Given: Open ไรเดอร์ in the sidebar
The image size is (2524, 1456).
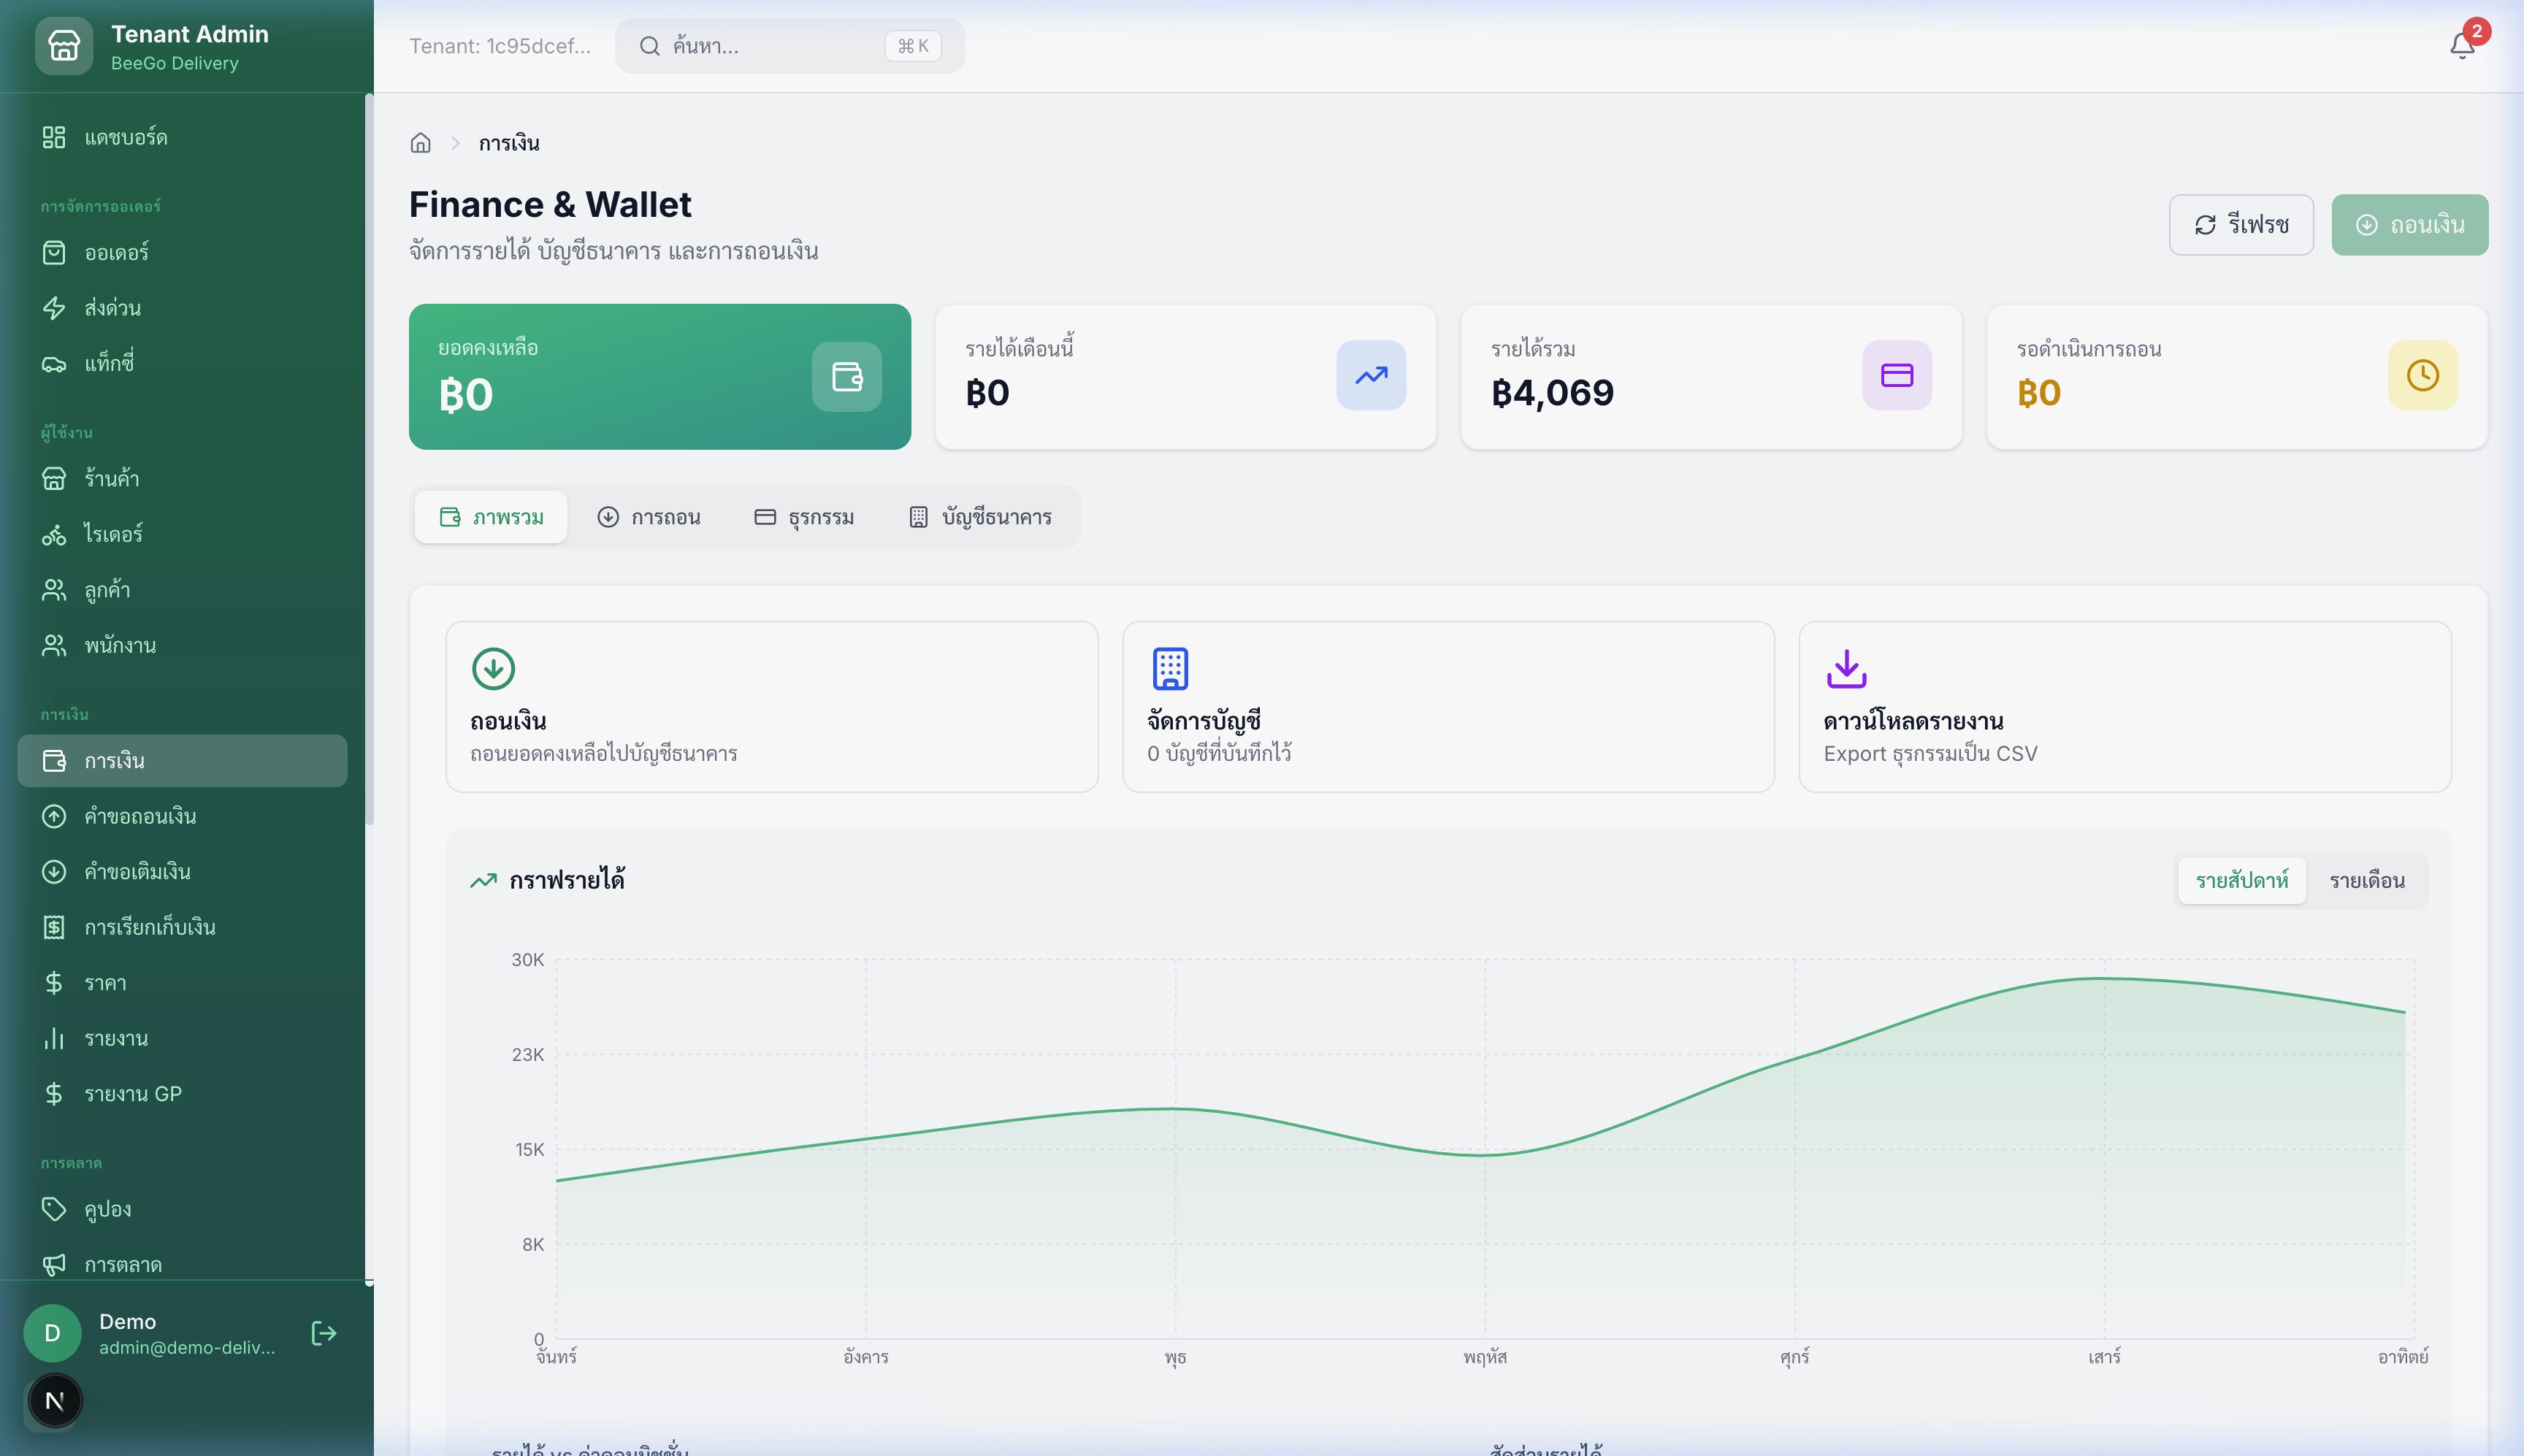Looking at the screenshot, I should coord(113,534).
